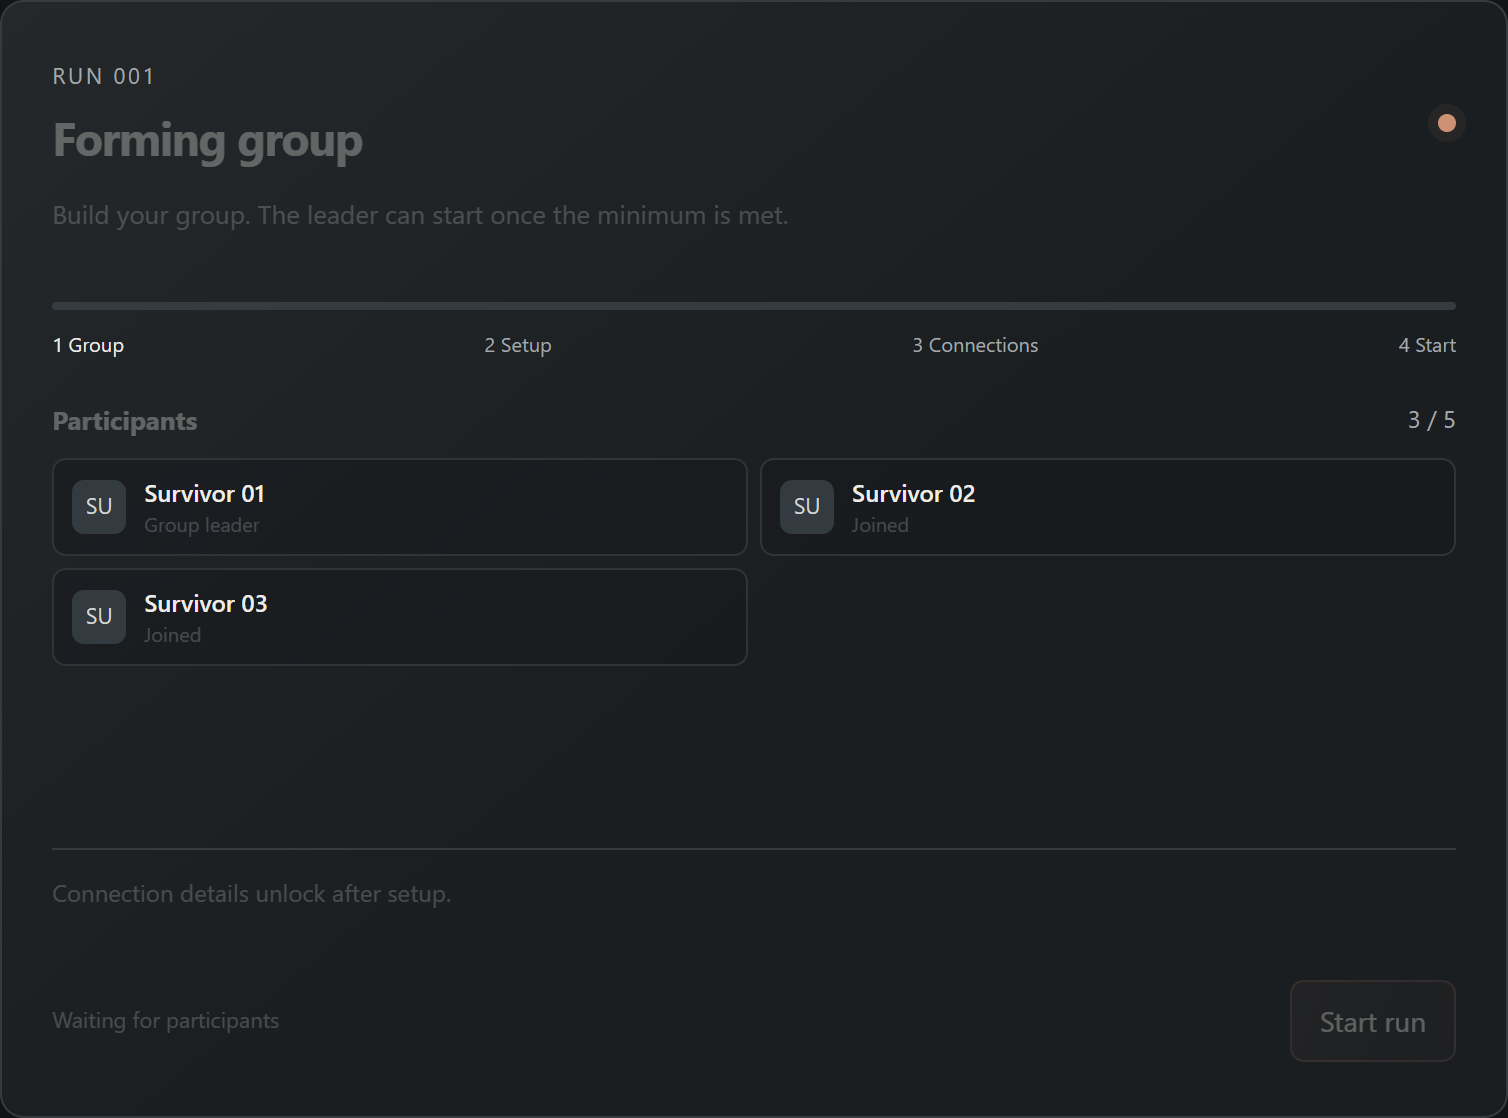The width and height of the screenshot is (1508, 1118).
Task: Click the Participants section header
Action: [125, 421]
